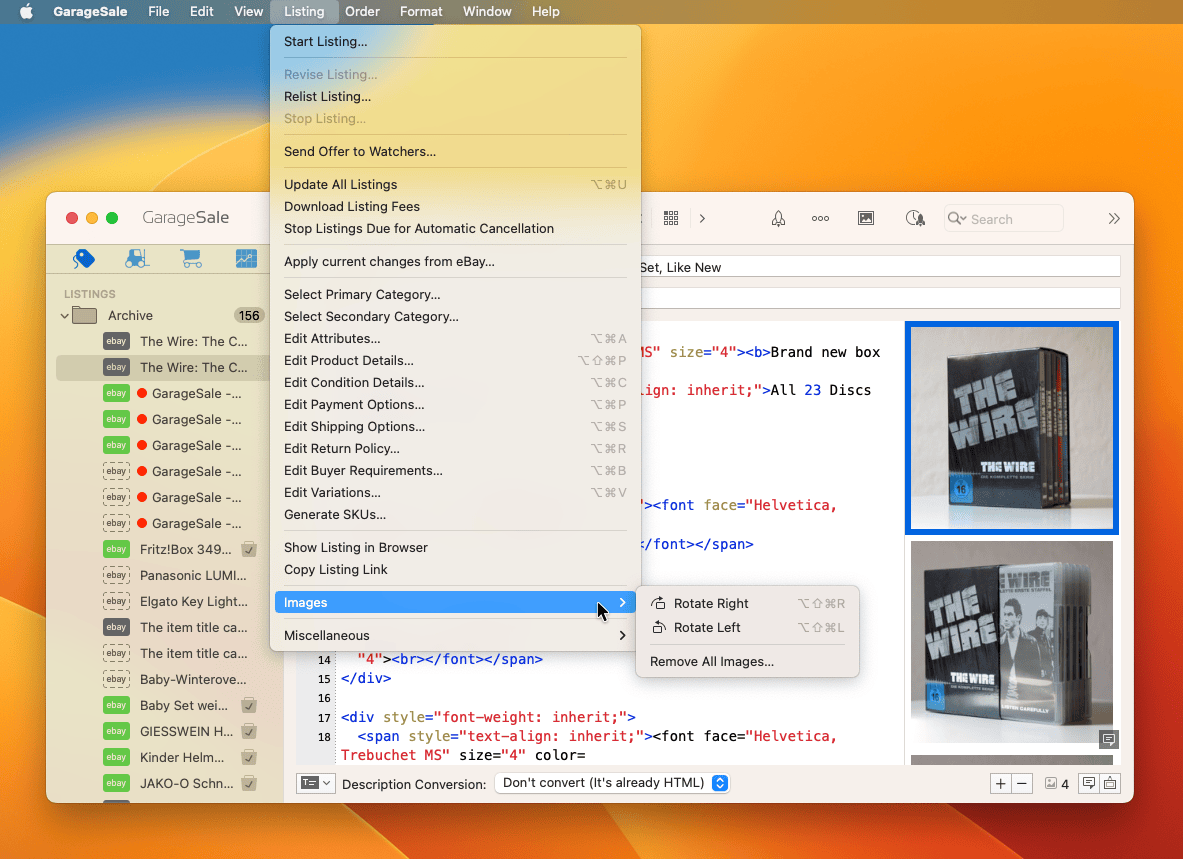Open the Apple menu
This screenshot has height=859, width=1183.
point(26,11)
